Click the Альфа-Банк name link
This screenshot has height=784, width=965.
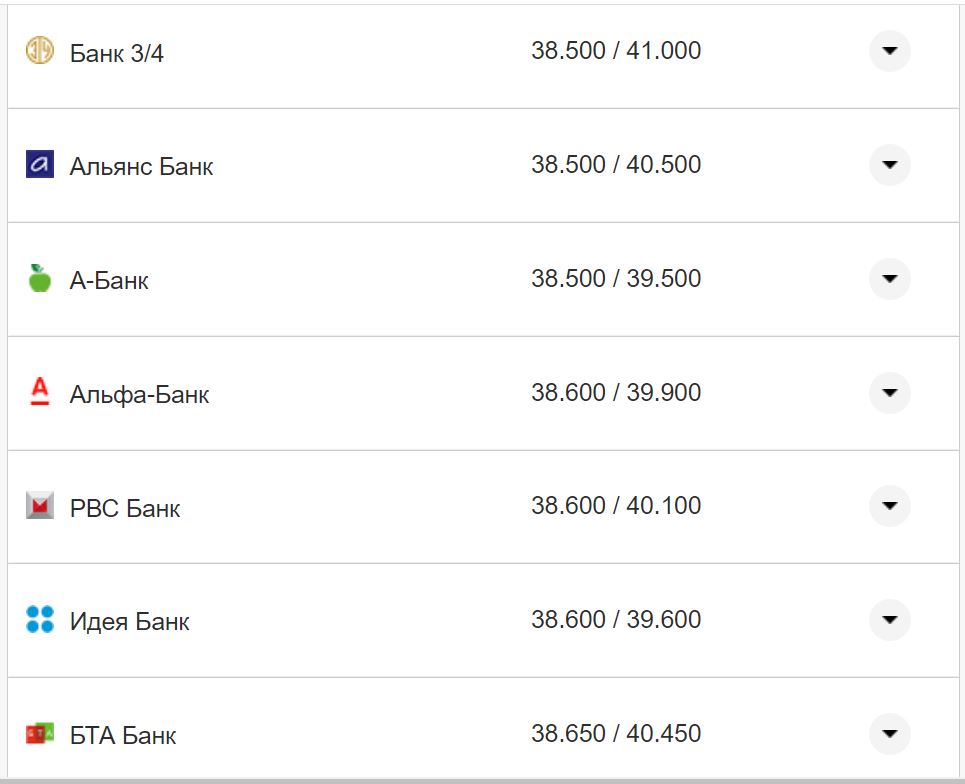139,394
